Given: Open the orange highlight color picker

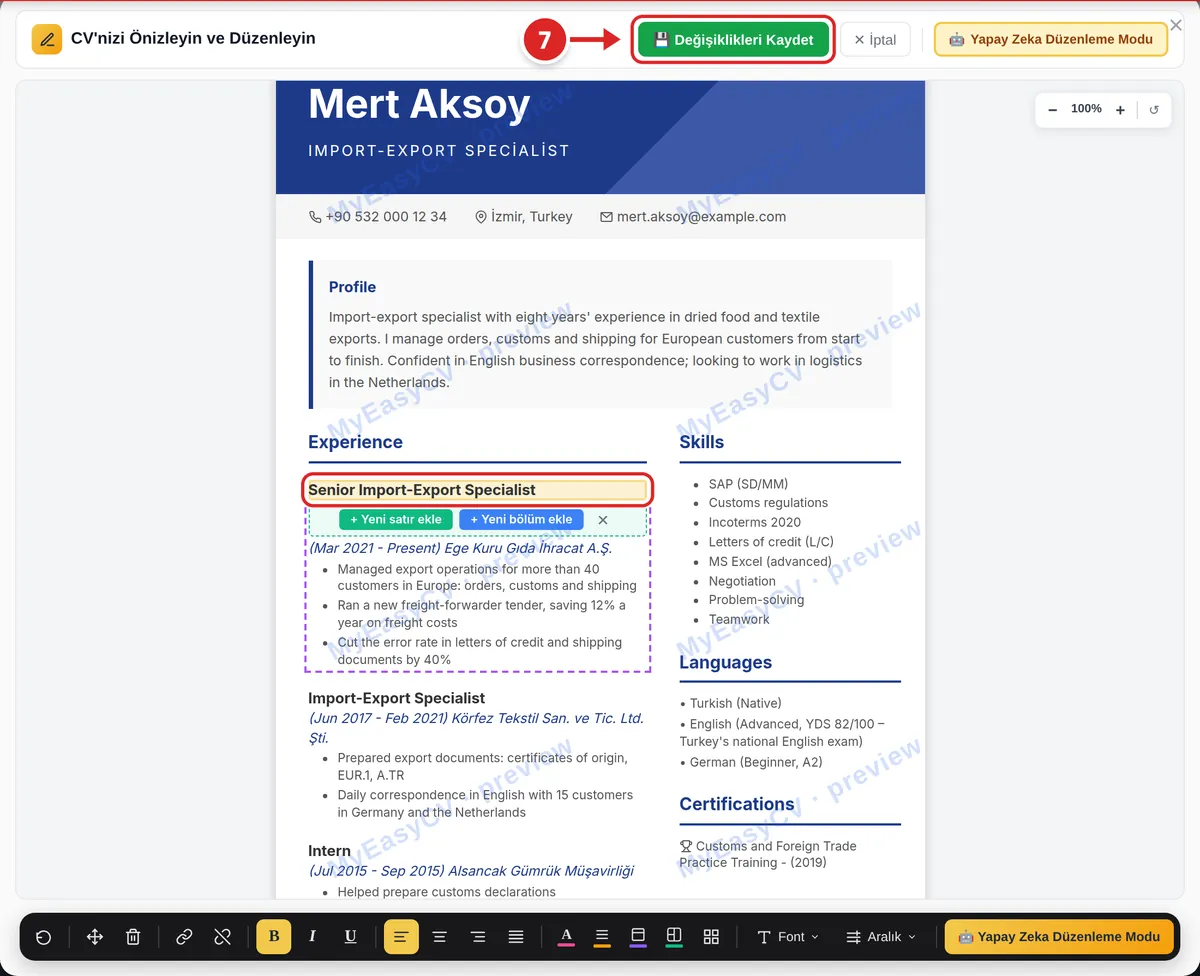Looking at the screenshot, I should coord(602,937).
